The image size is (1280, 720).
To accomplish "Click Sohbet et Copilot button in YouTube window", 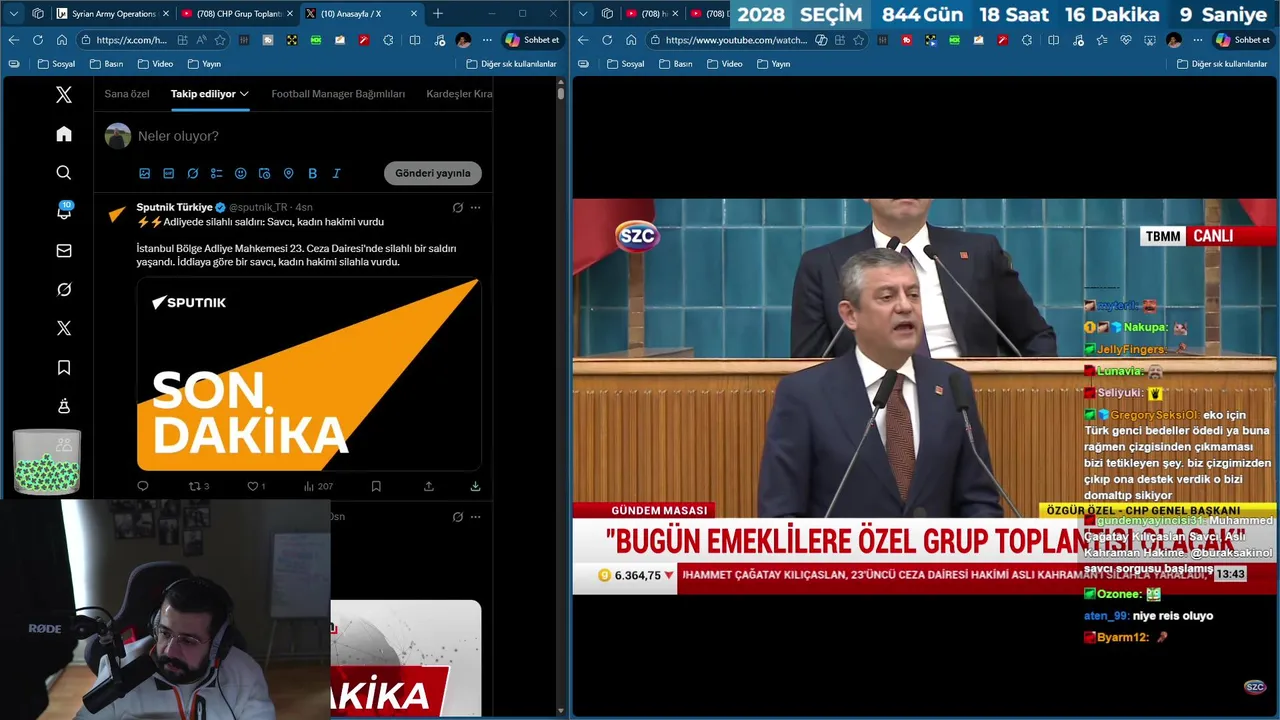I will [x=1242, y=40].
